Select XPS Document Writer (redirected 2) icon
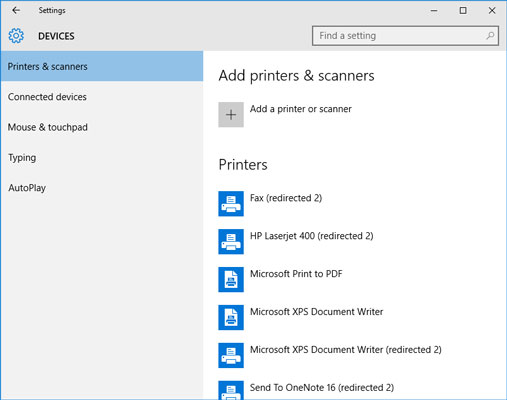This screenshot has height=400, width=507. tap(231, 356)
